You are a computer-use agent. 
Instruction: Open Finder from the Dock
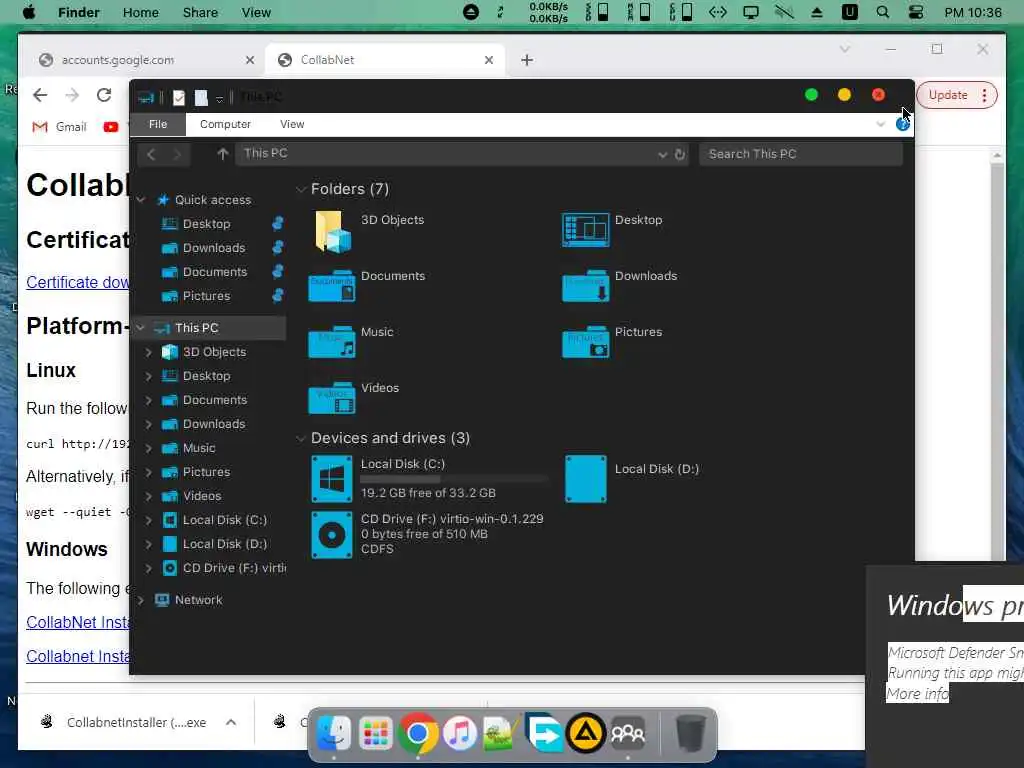tap(334, 733)
